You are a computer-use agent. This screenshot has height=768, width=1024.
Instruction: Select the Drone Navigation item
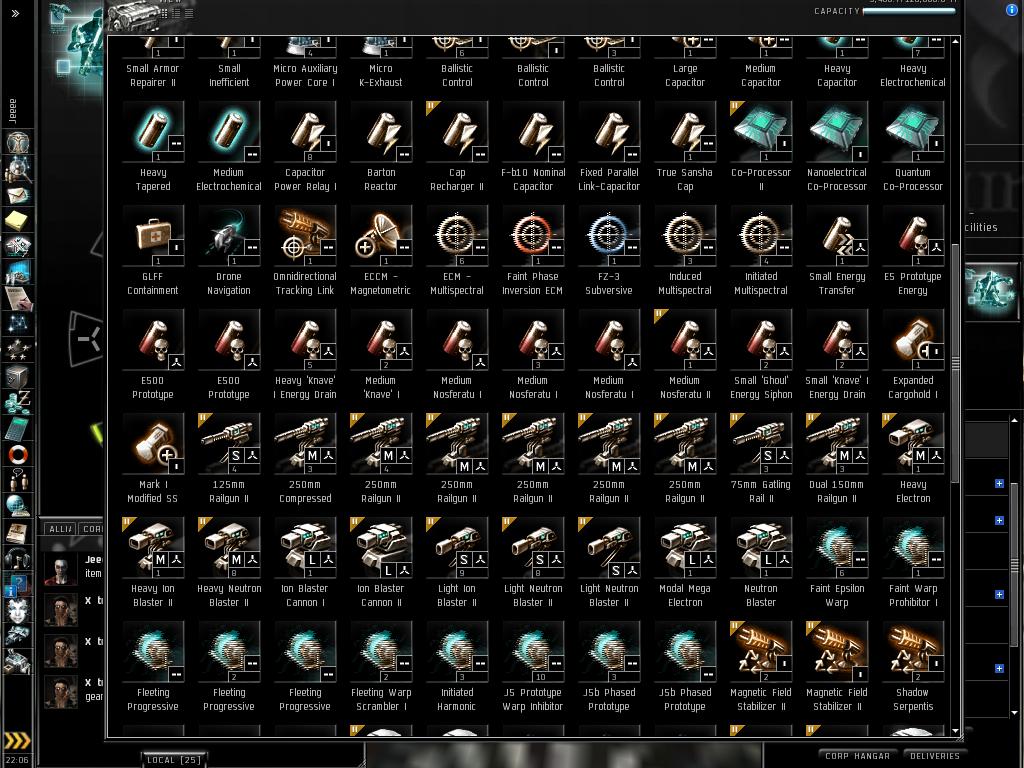pyautogui.click(x=229, y=251)
